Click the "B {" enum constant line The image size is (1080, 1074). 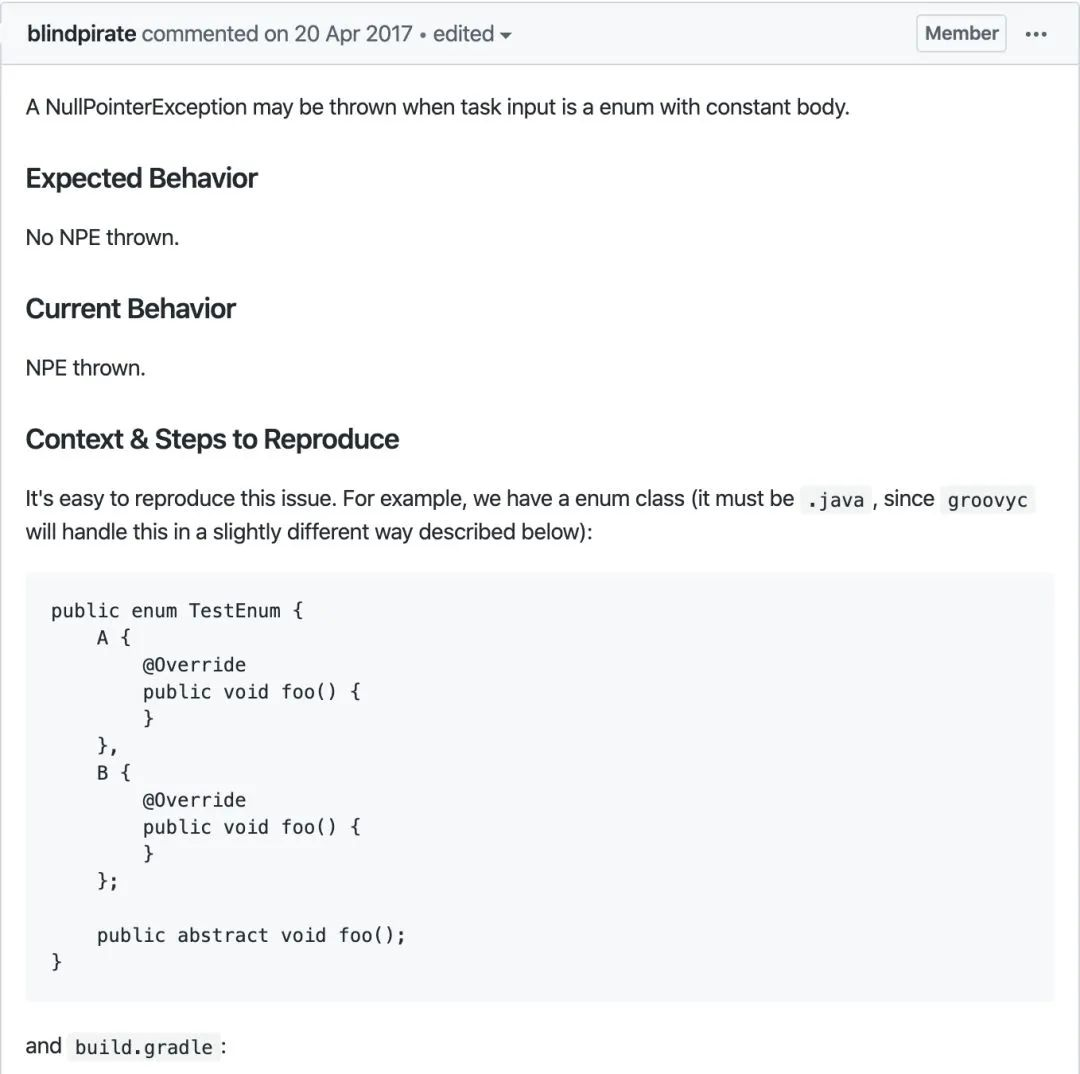(114, 773)
